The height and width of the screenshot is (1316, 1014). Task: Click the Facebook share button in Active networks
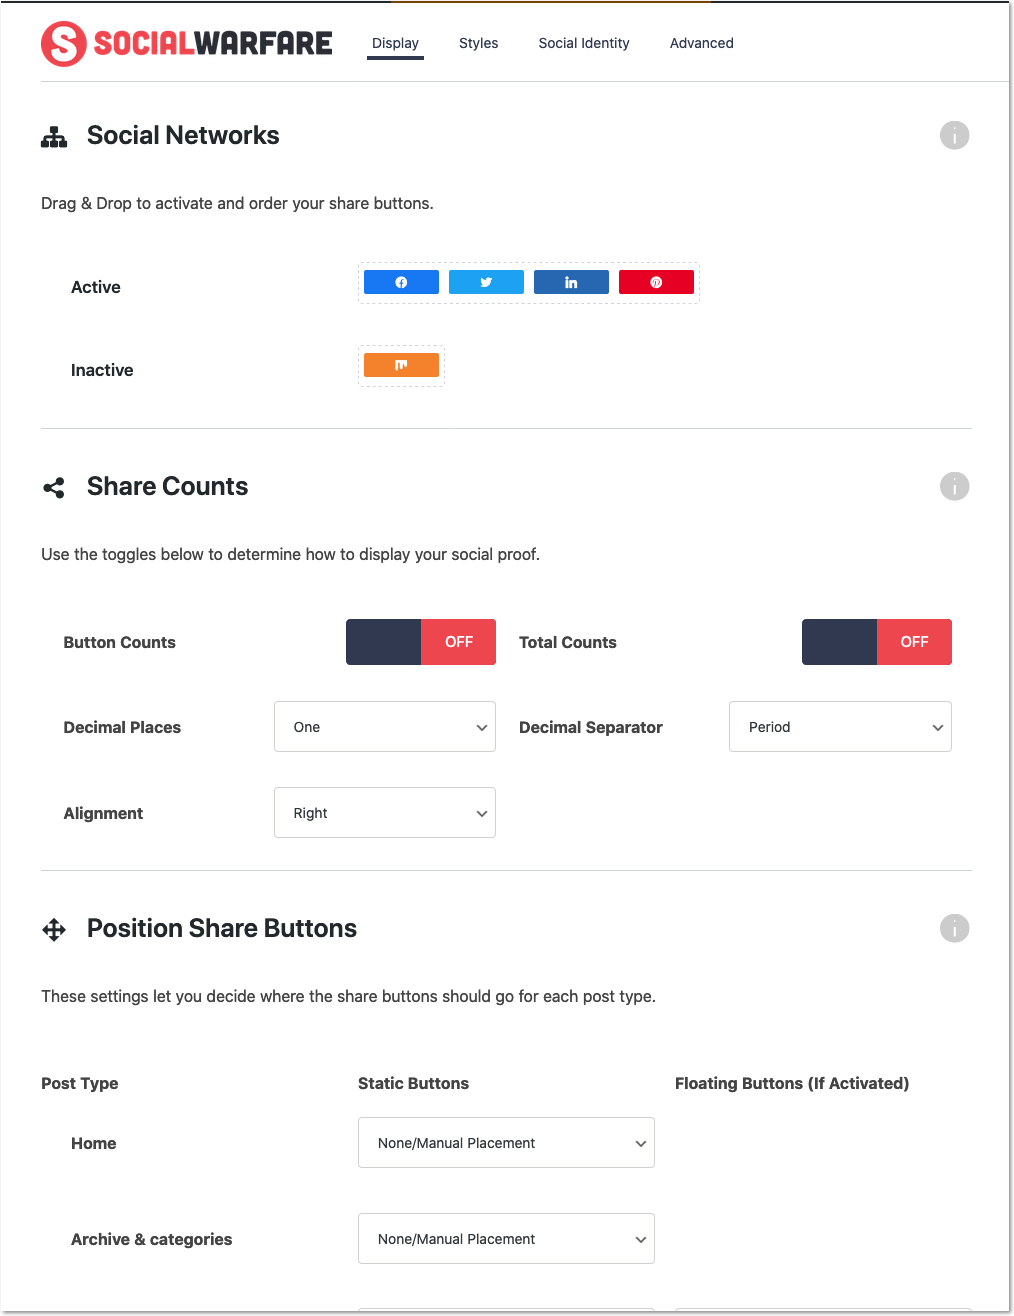(x=401, y=282)
